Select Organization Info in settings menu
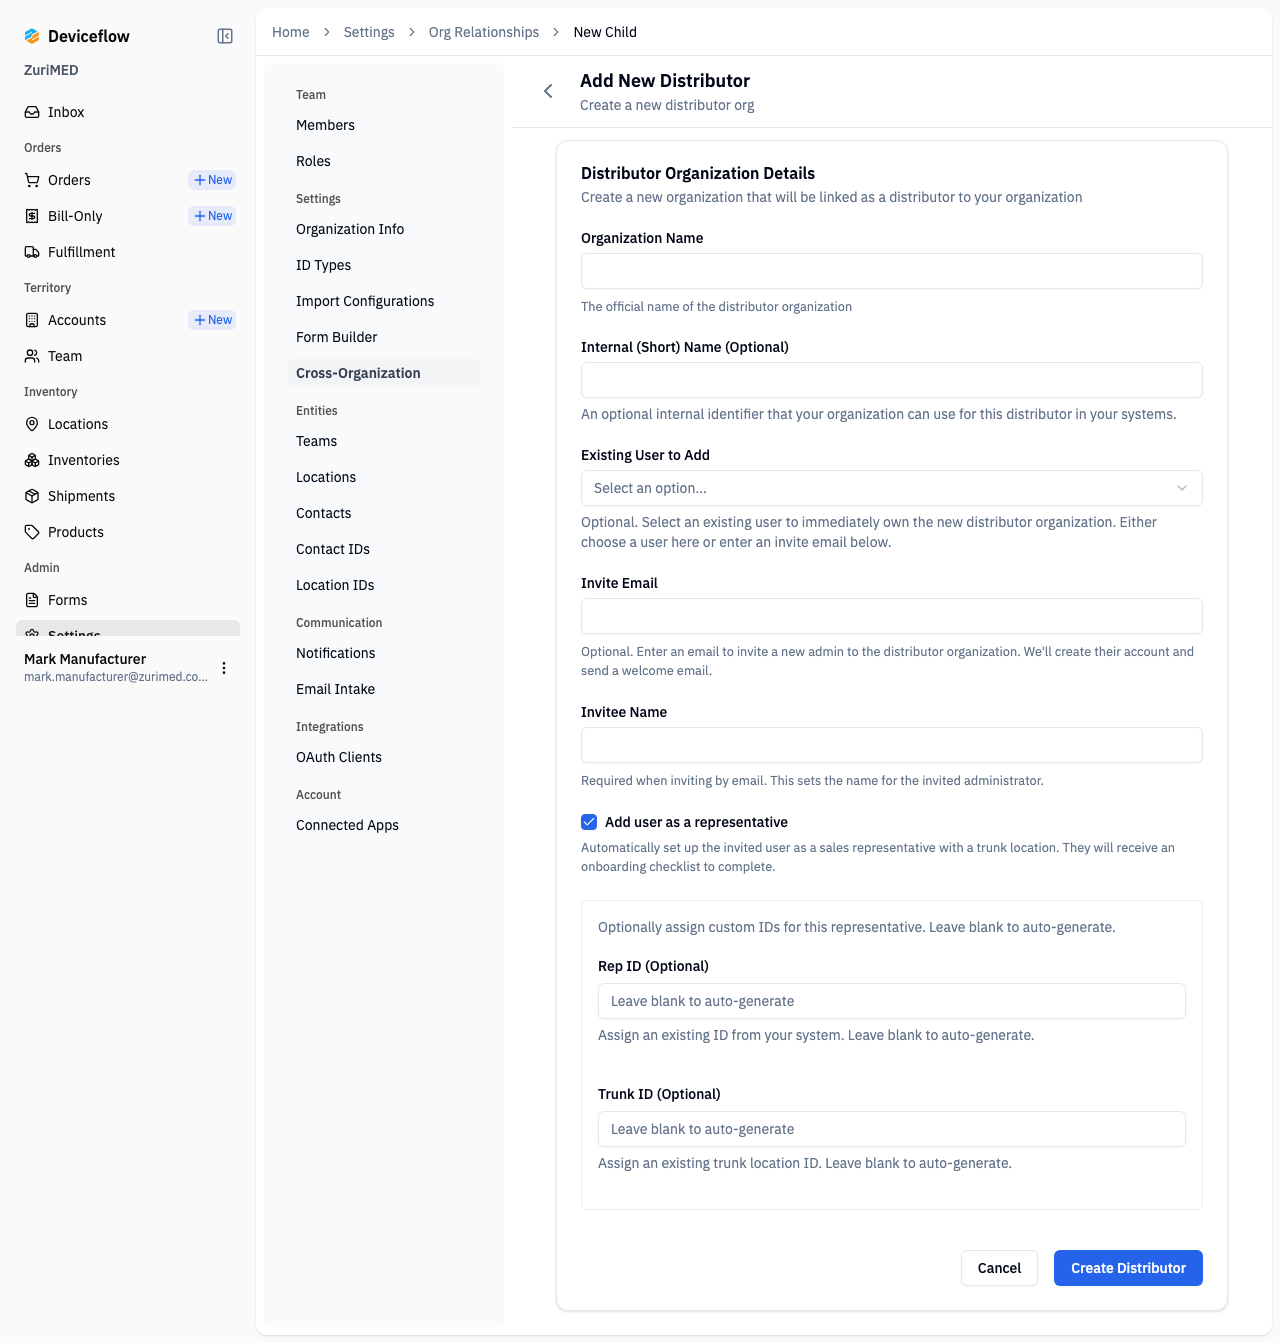This screenshot has height=1343, width=1280. coord(384,229)
